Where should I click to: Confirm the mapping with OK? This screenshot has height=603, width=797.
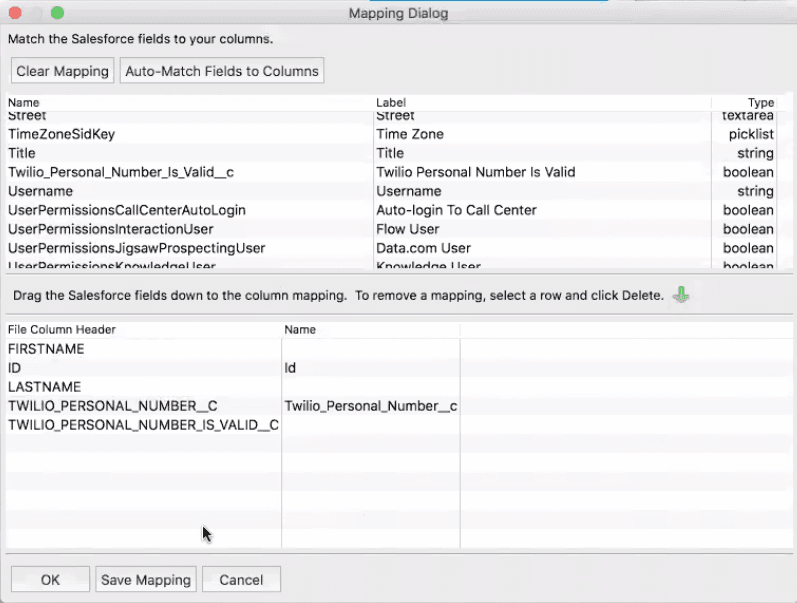(x=50, y=580)
